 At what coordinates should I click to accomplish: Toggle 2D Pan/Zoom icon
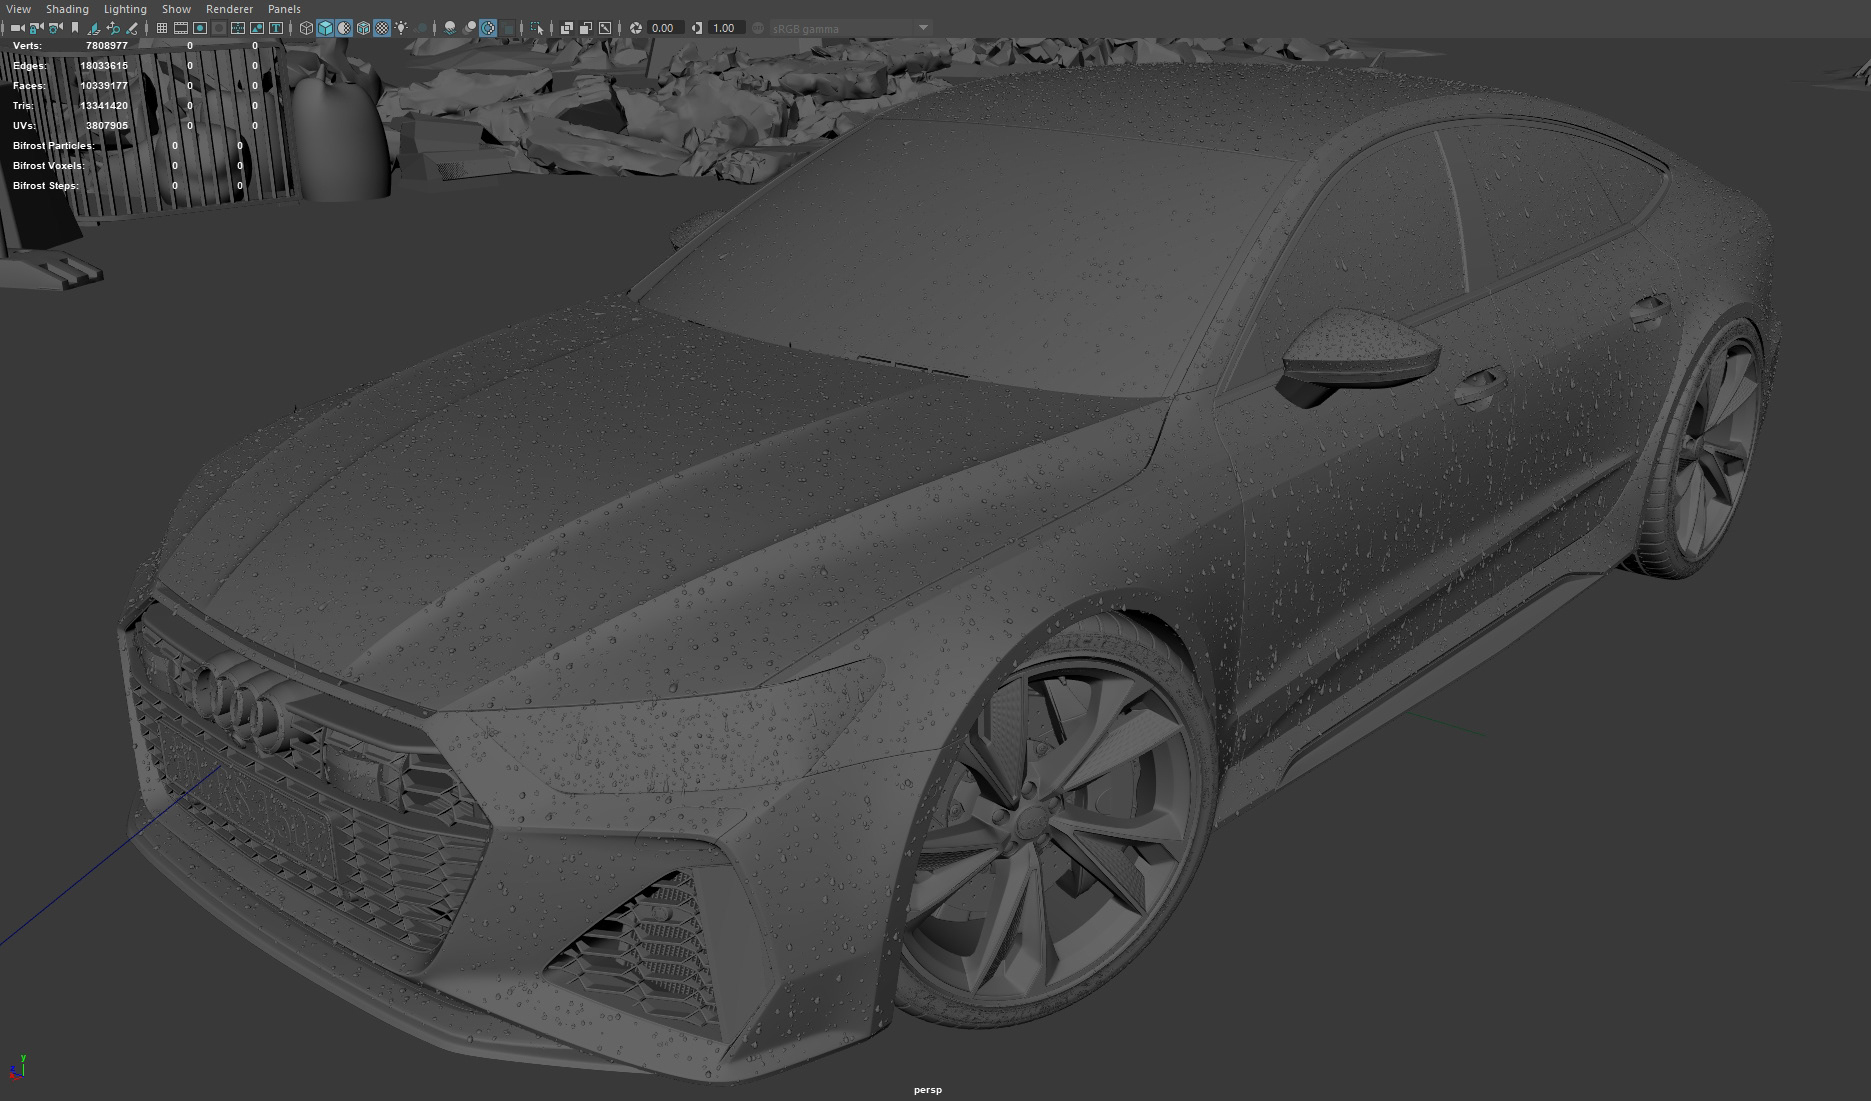(x=113, y=28)
